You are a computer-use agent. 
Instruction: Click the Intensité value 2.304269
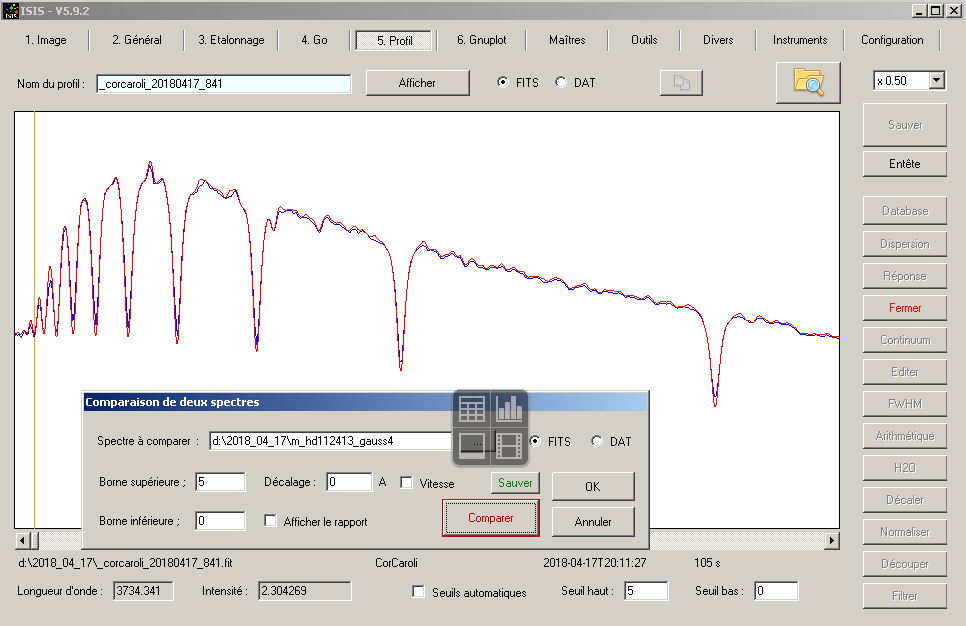pyautogui.click(x=304, y=591)
